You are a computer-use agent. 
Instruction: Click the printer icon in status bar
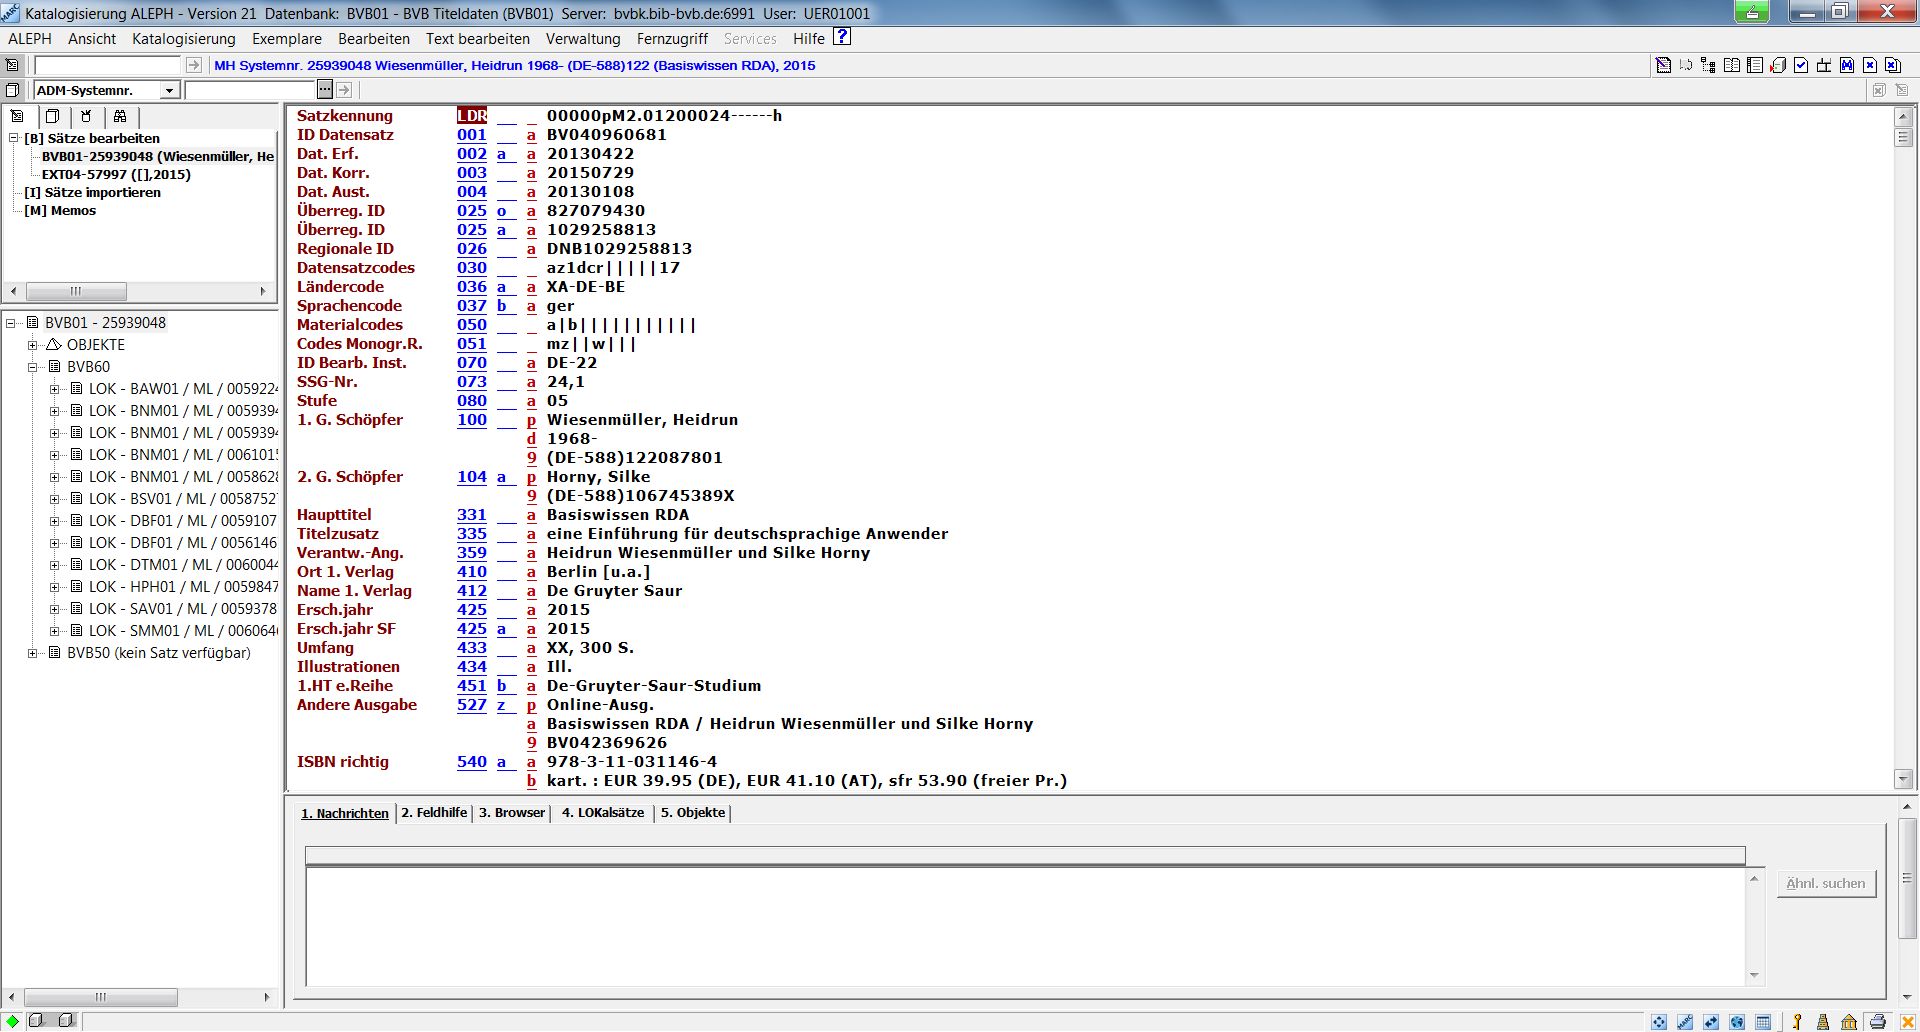pyautogui.click(x=1877, y=1021)
